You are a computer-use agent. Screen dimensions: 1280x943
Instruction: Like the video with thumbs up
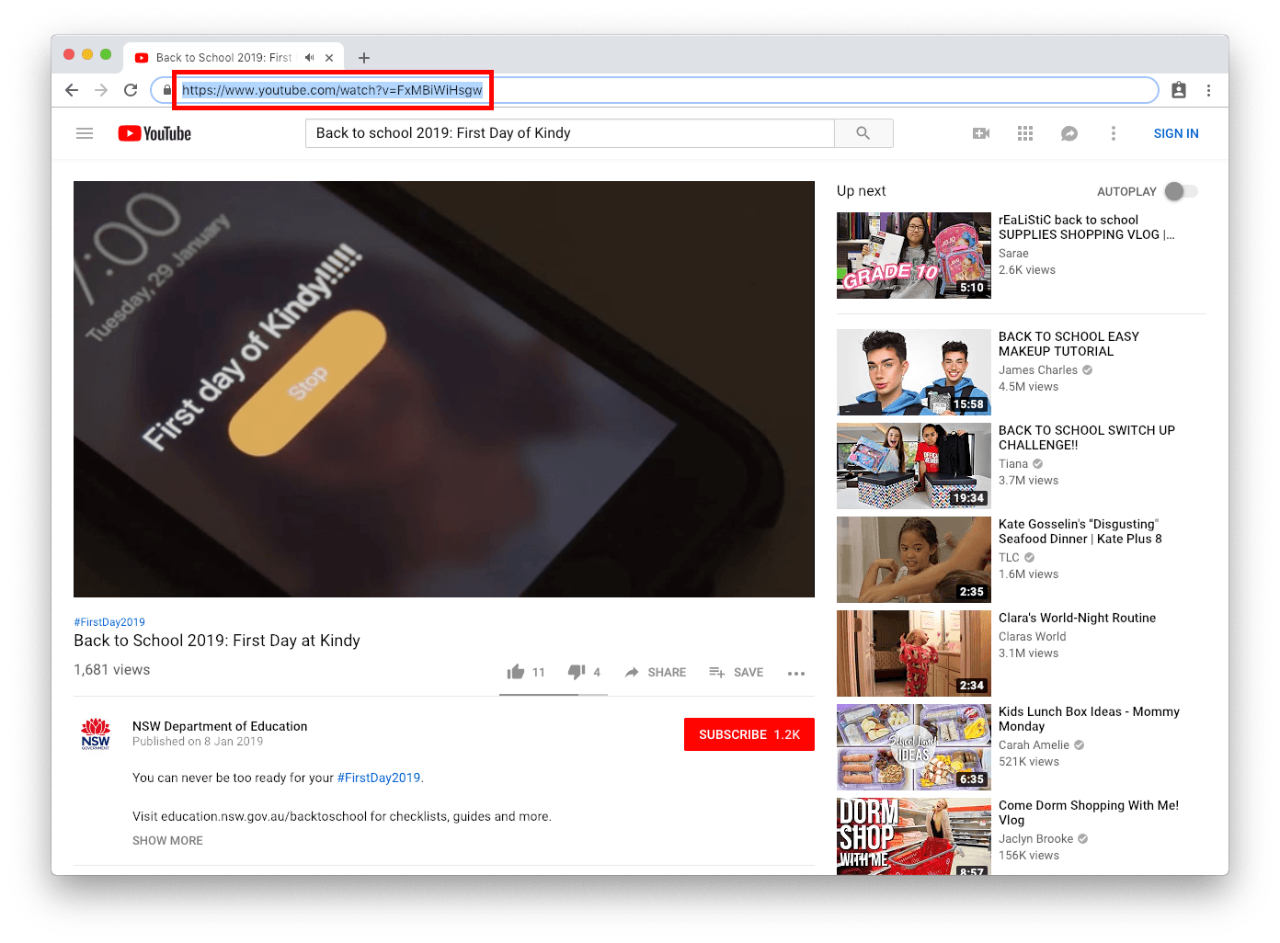[x=516, y=672]
